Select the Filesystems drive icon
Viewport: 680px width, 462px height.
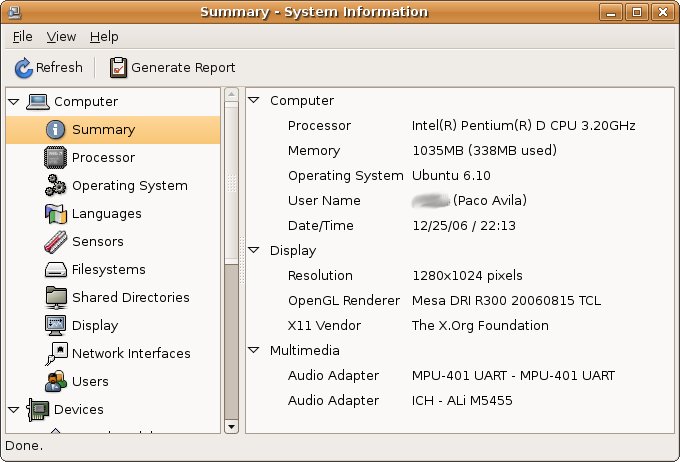[x=56, y=270]
